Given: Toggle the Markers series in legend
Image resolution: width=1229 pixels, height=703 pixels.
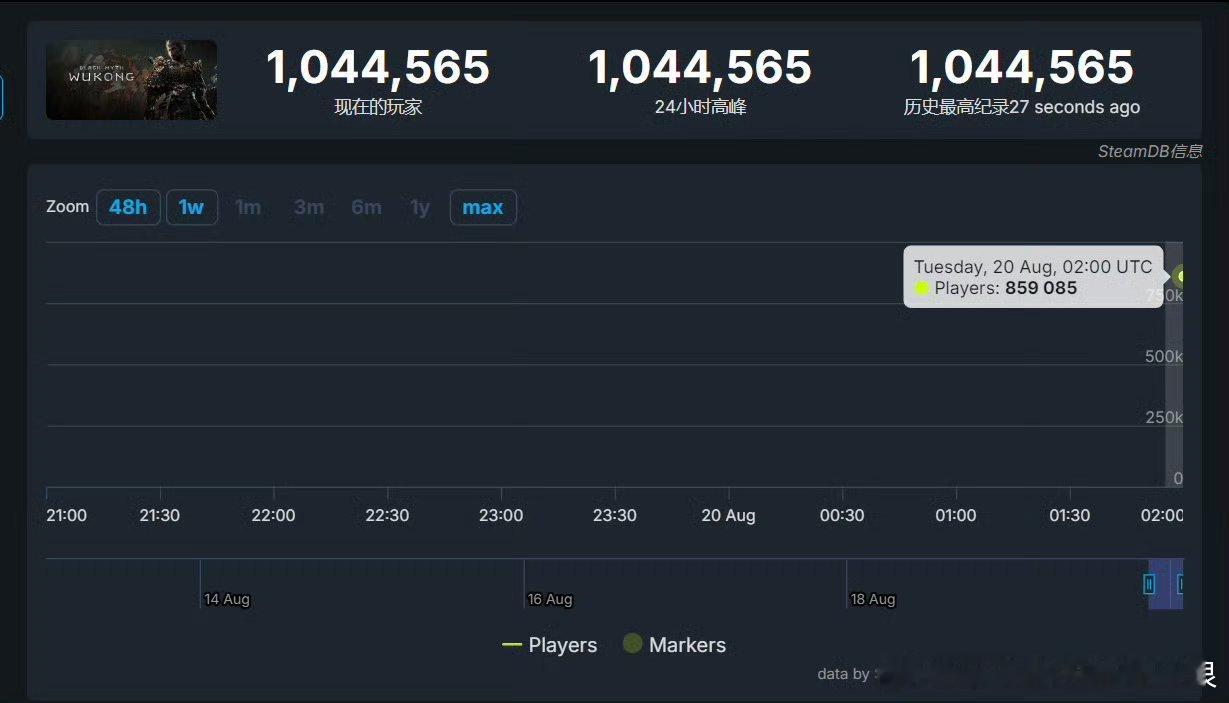Looking at the screenshot, I should coord(675,645).
